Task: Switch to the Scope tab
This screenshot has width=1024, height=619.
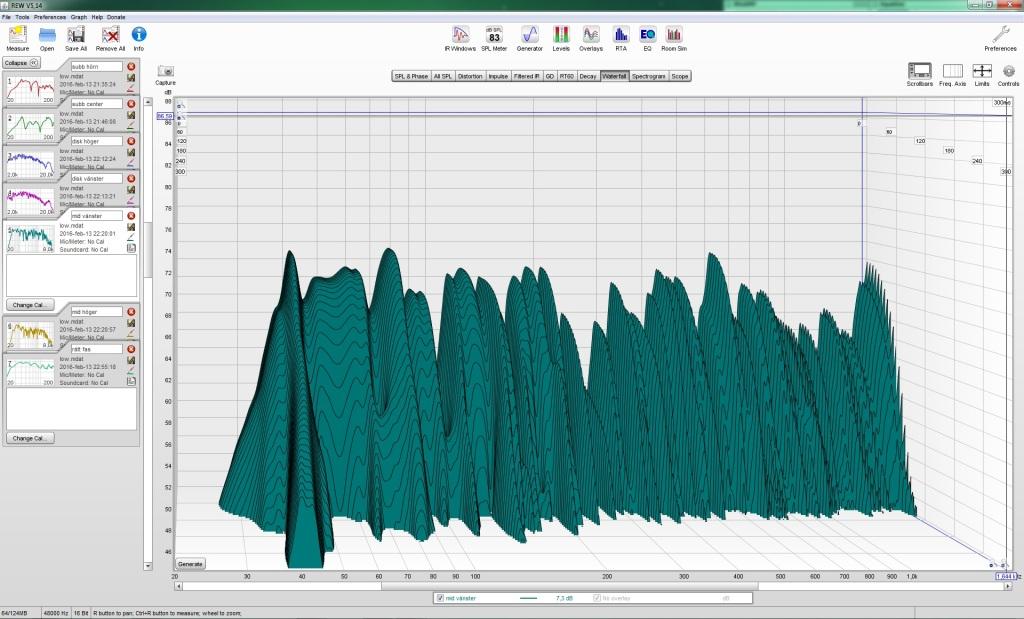Action: pos(680,76)
